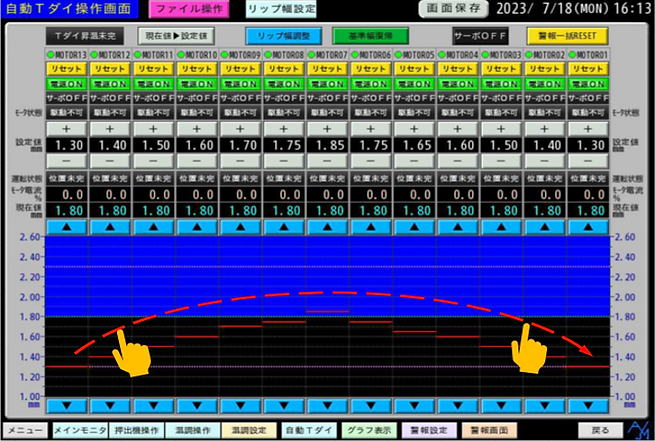Viewport: 655px width, 441px height.
Task: Switch to 温調設定 screen
Action: (x=249, y=431)
